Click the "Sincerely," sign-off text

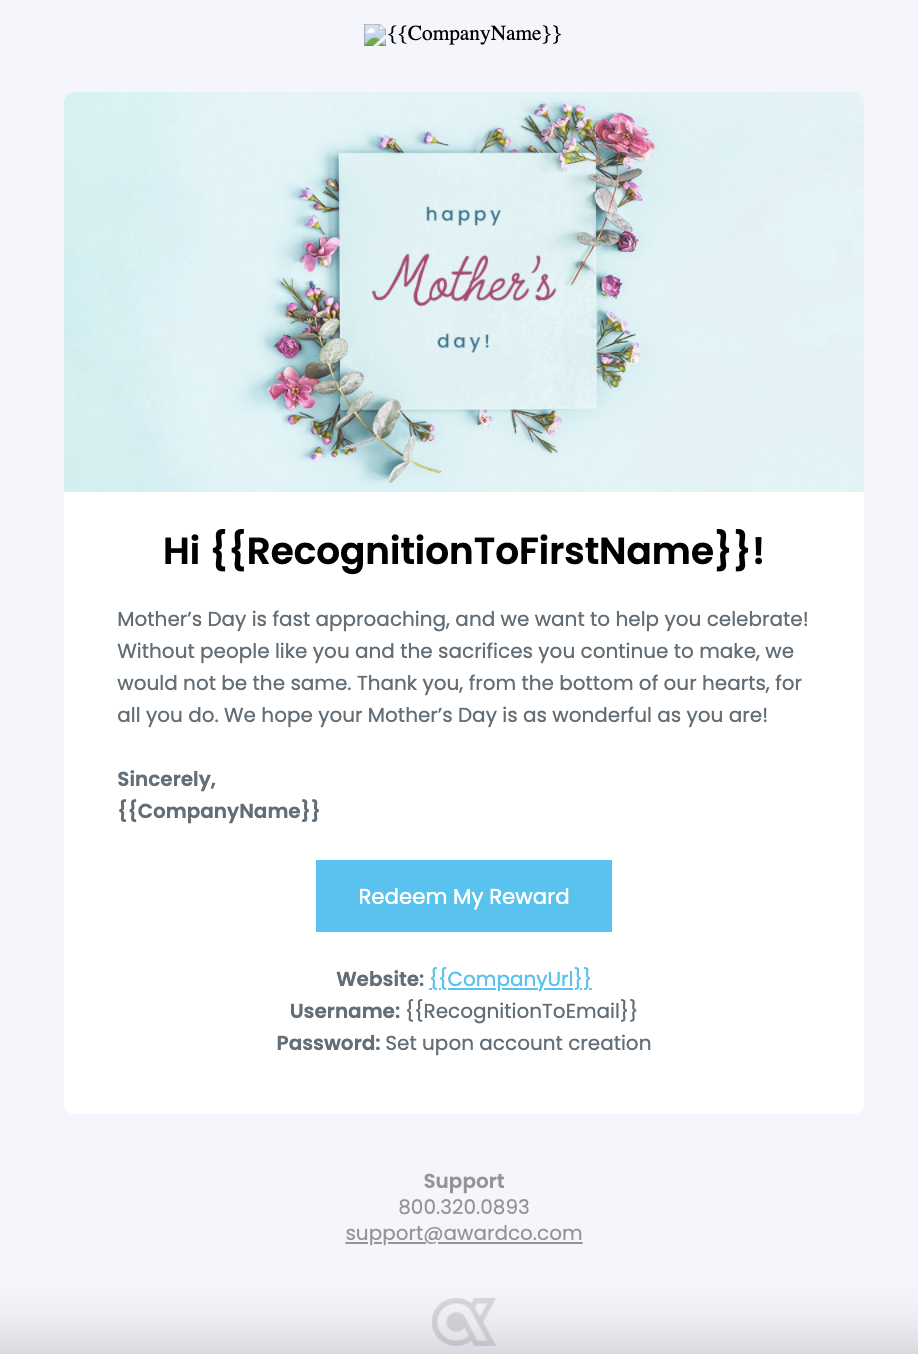click(x=166, y=779)
